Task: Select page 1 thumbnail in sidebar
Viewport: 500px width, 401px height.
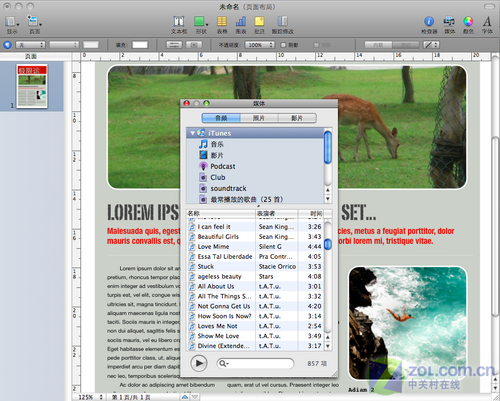Action: click(x=32, y=86)
